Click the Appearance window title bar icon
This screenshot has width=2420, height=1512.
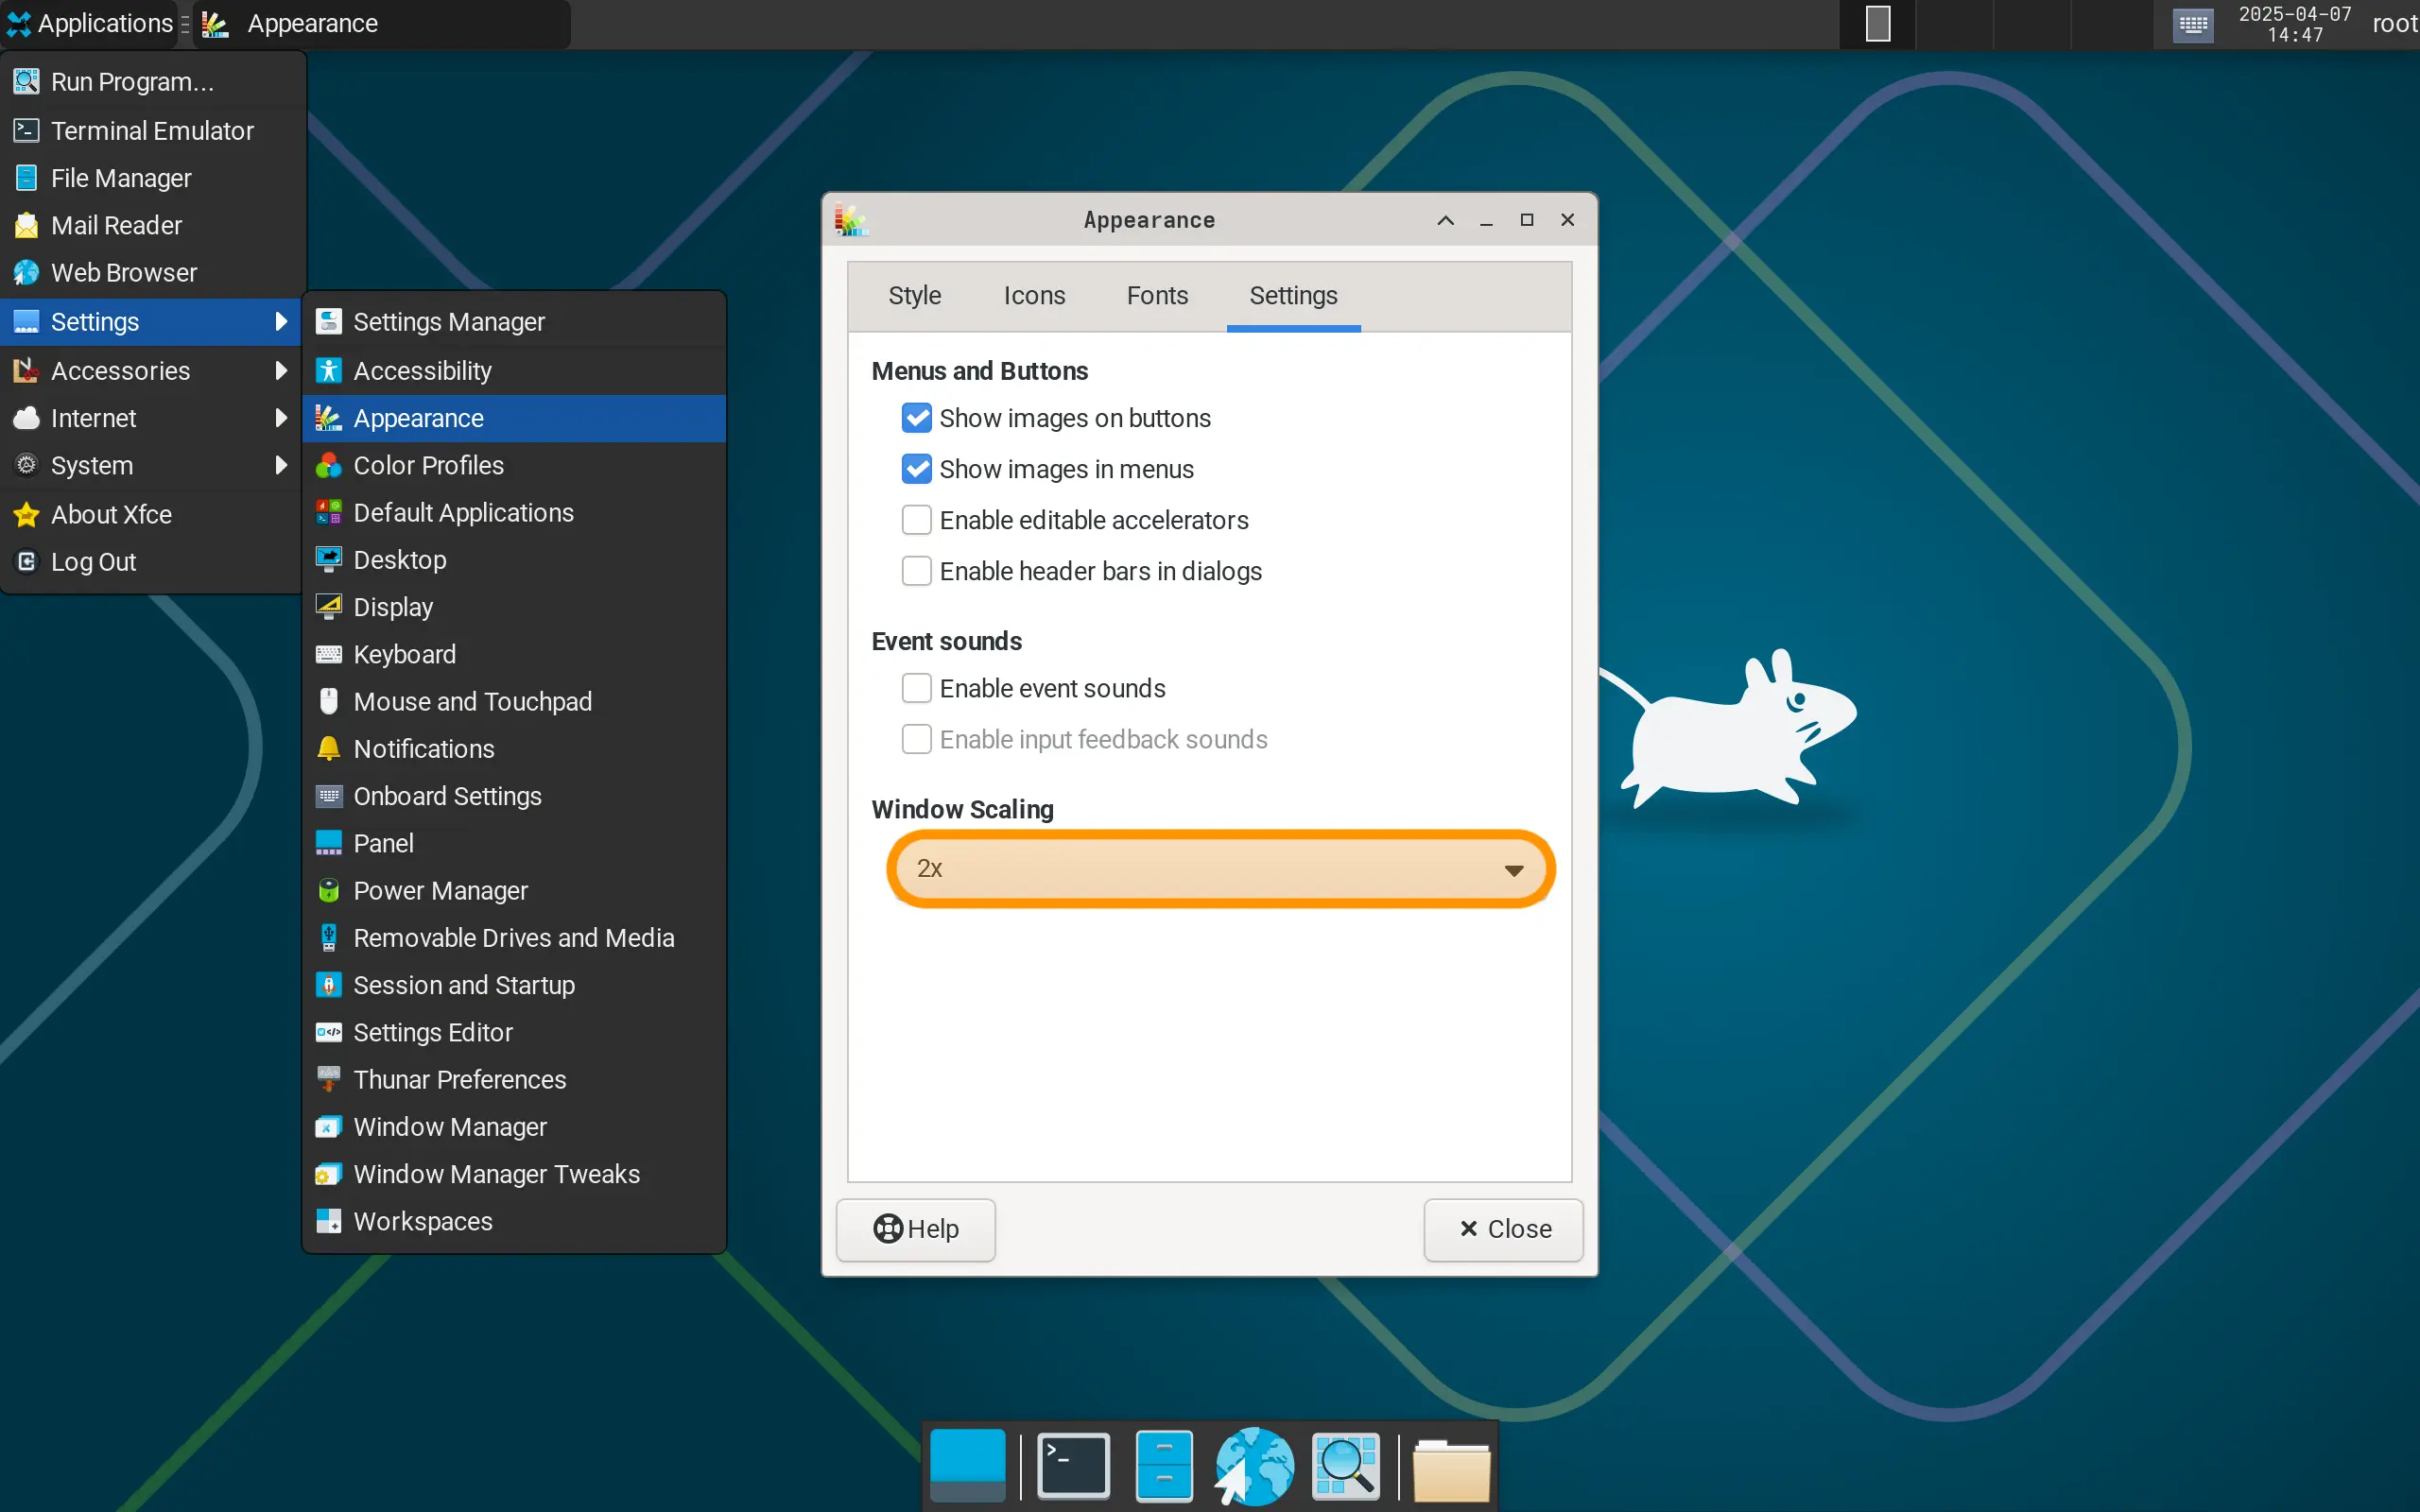pos(851,220)
